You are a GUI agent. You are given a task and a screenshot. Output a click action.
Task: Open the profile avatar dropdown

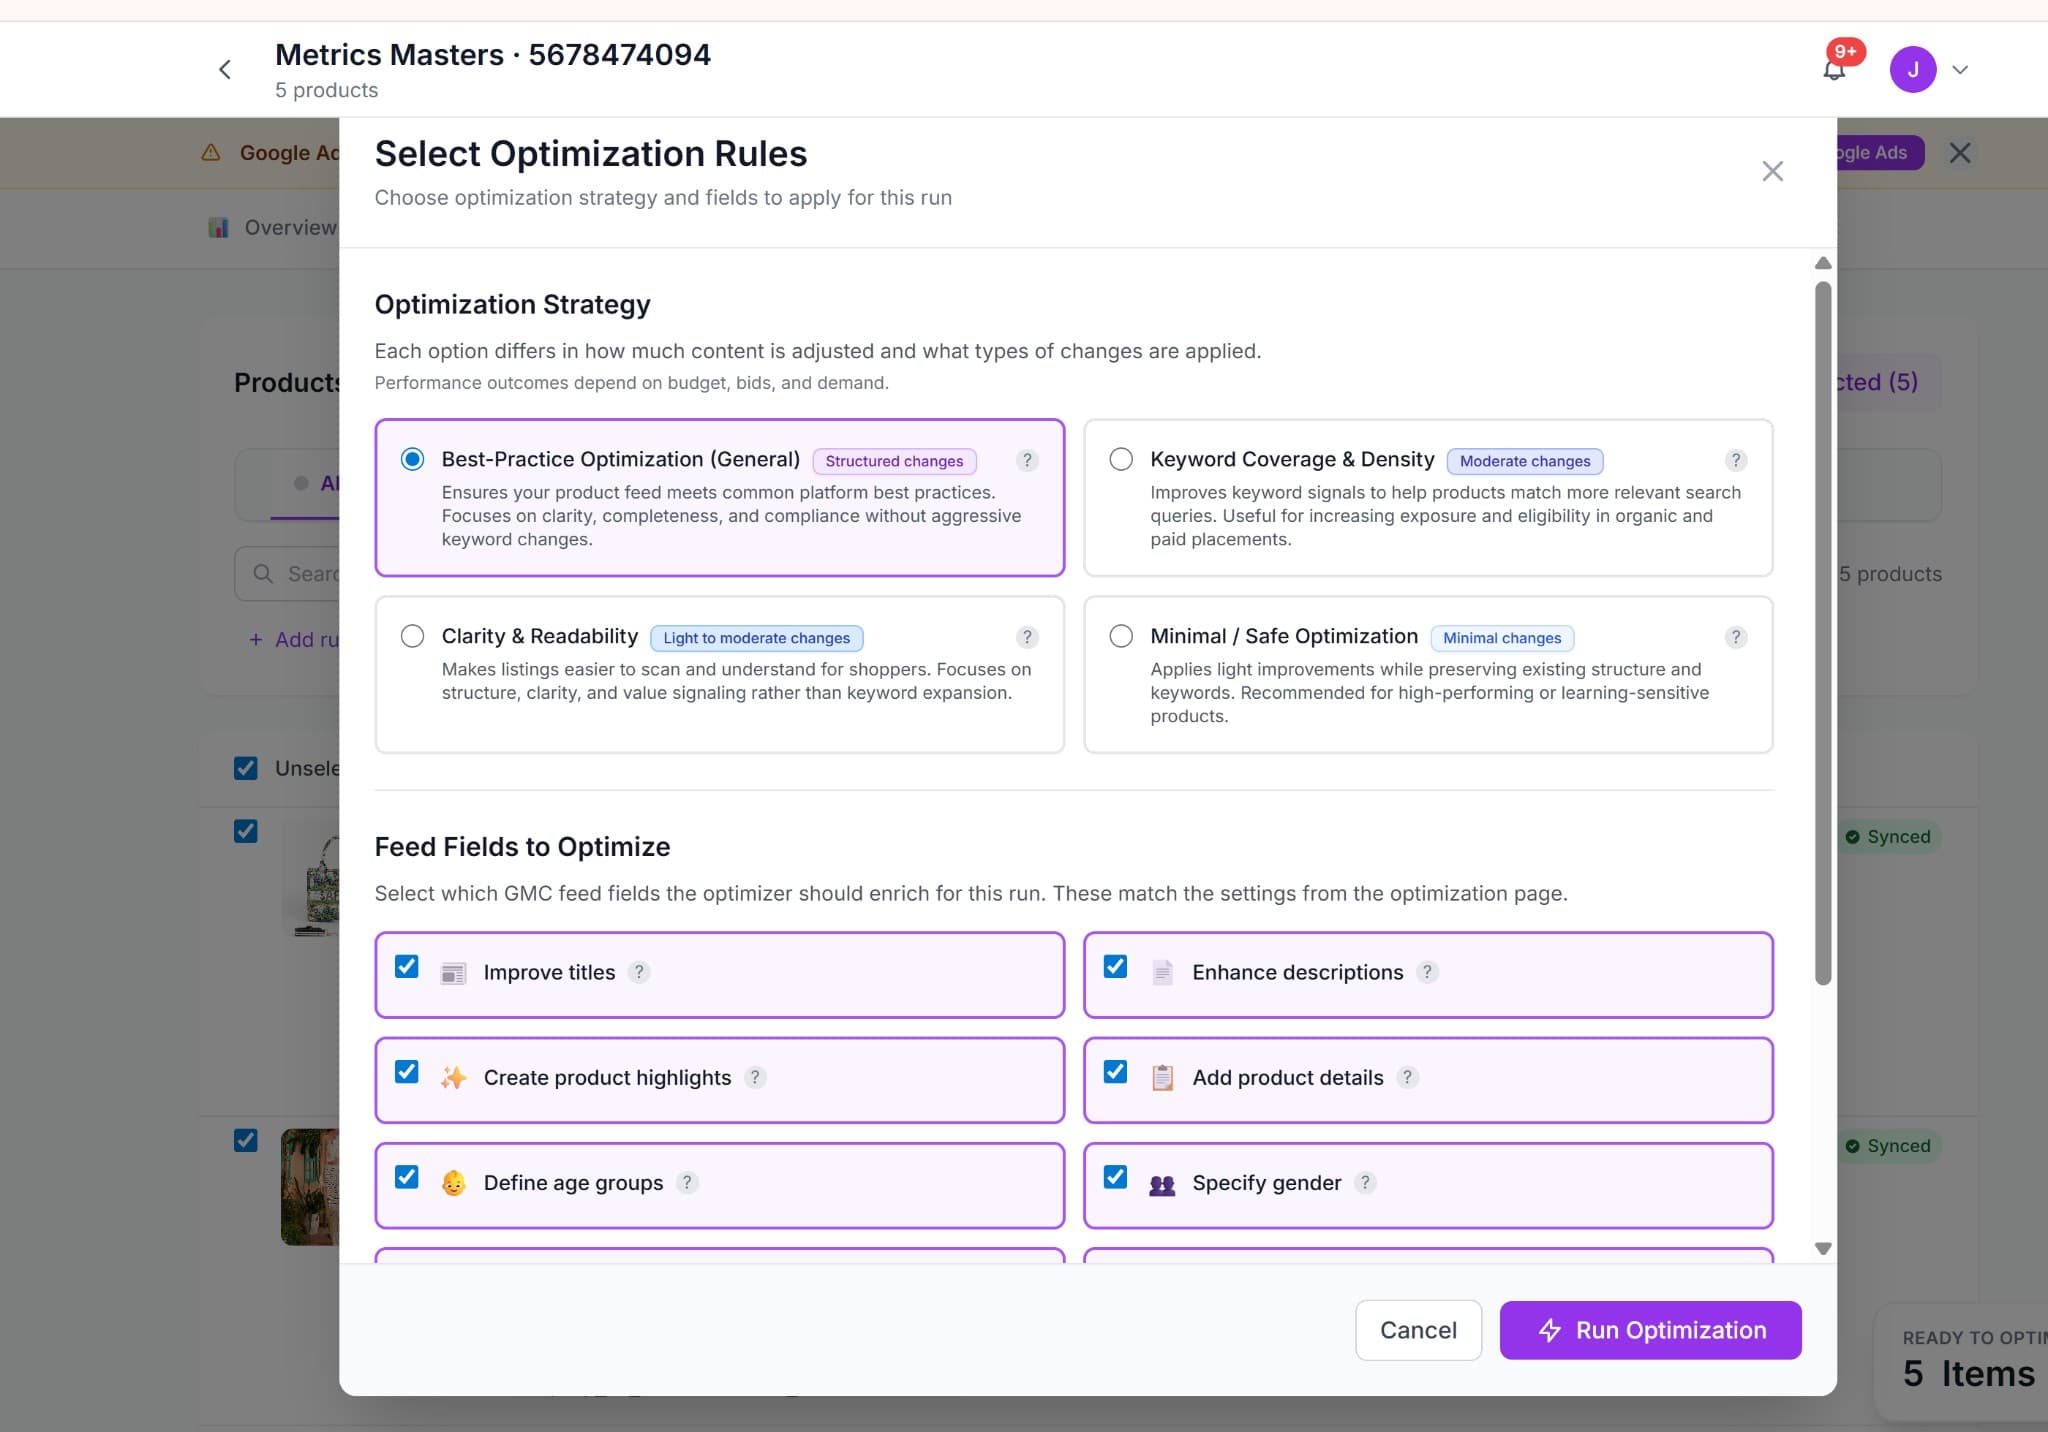click(1913, 68)
